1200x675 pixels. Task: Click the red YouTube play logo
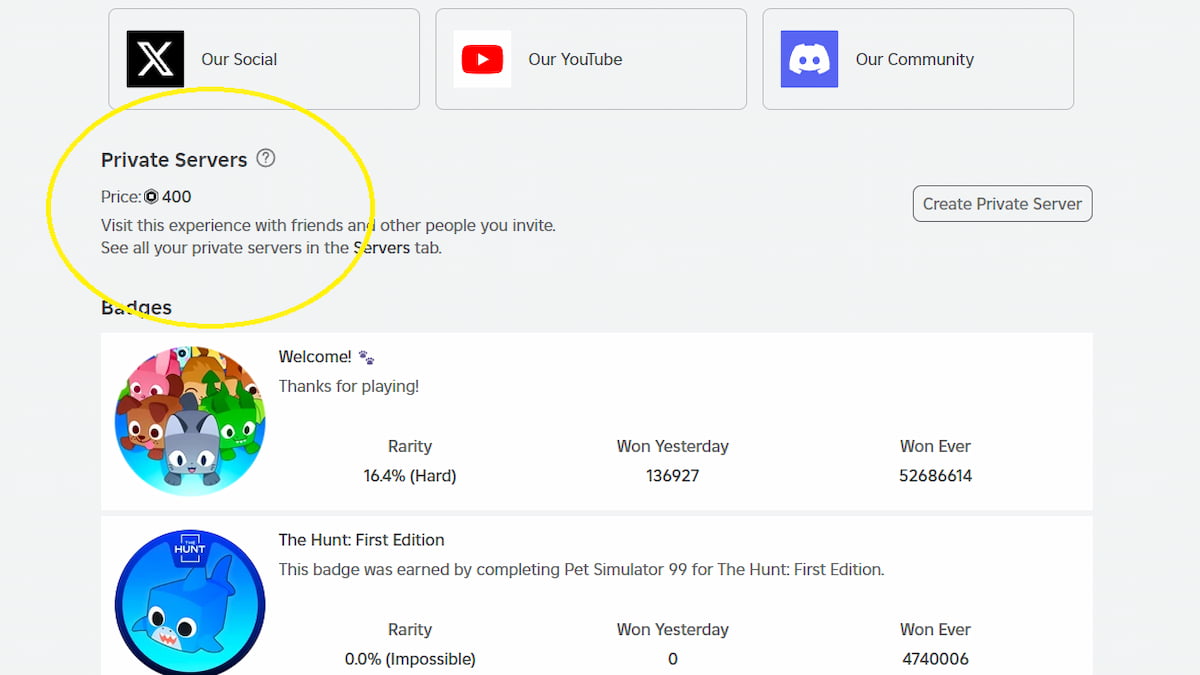pyautogui.click(x=482, y=59)
